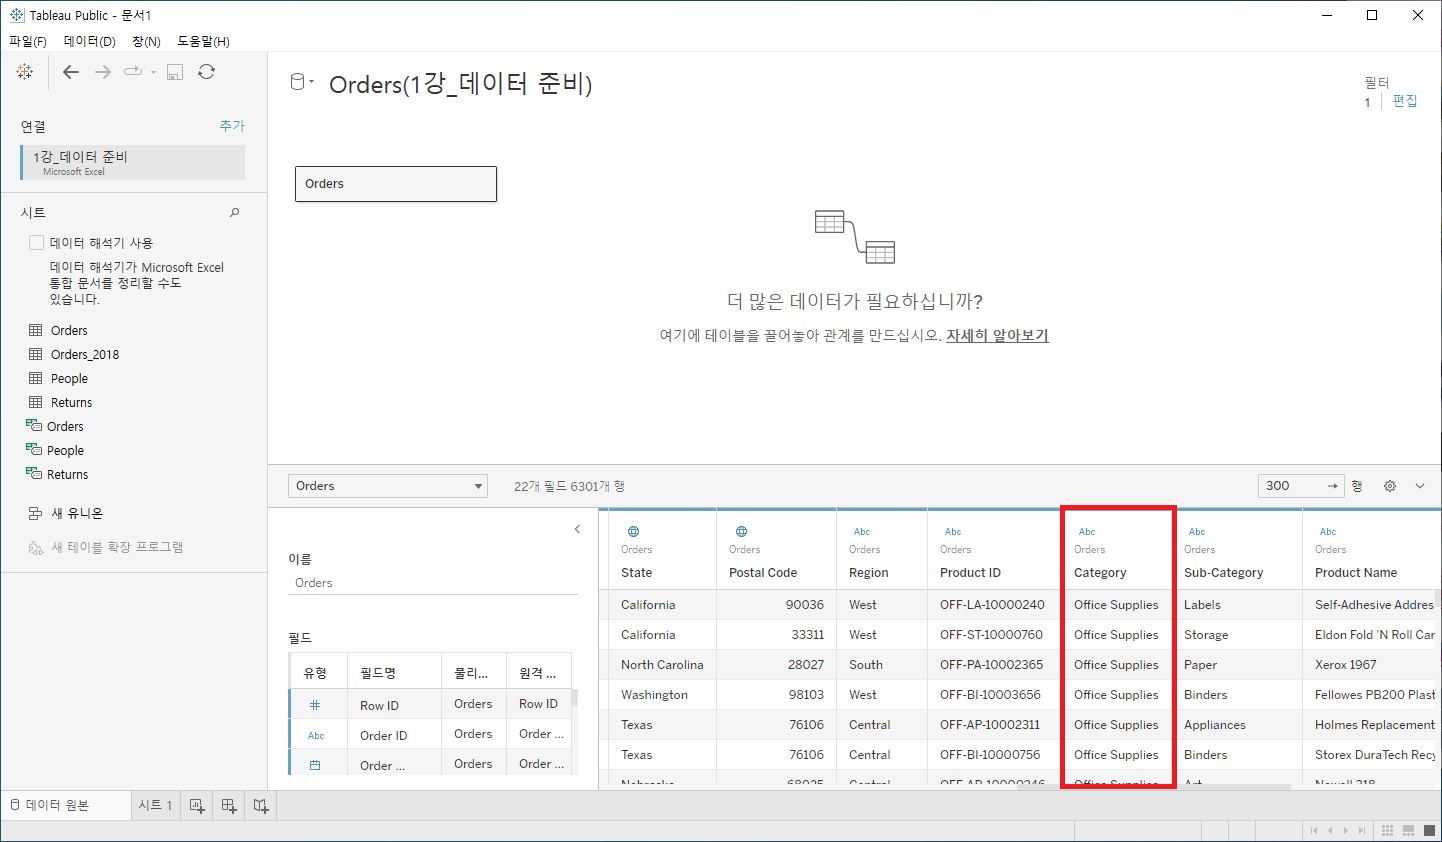Change Category column Abc type icon

click(1087, 532)
